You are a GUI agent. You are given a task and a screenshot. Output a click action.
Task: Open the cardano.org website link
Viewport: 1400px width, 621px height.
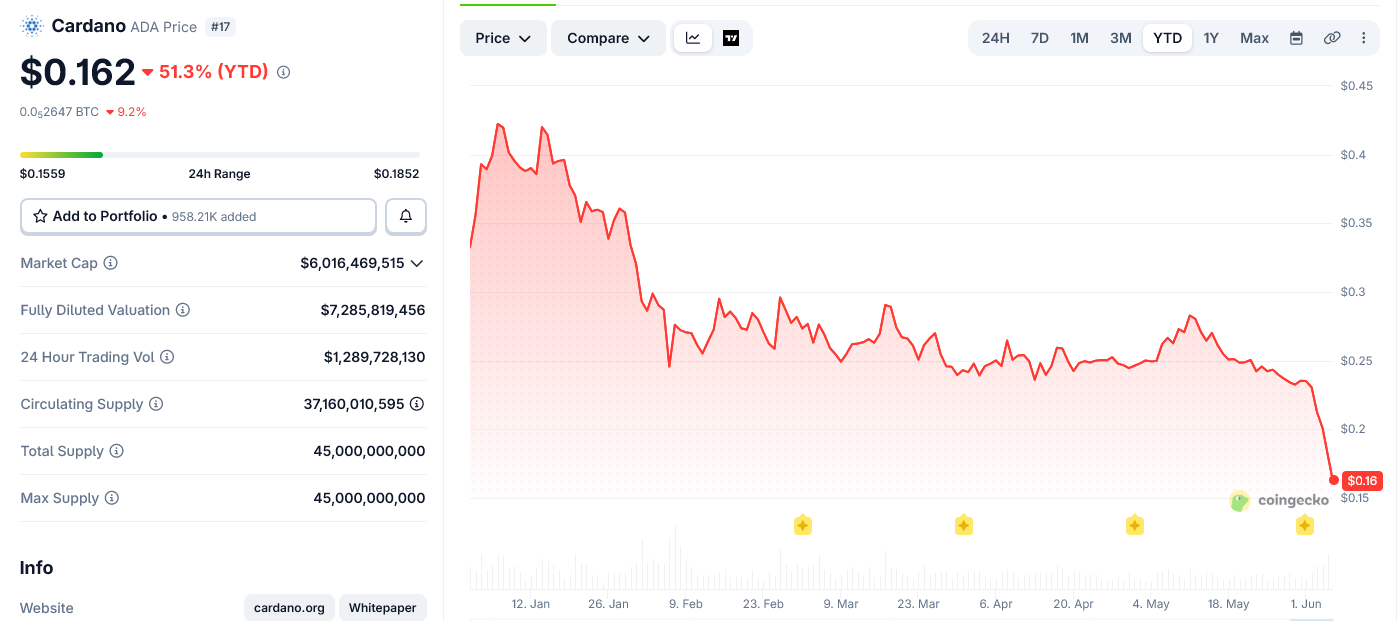(x=289, y=608)
